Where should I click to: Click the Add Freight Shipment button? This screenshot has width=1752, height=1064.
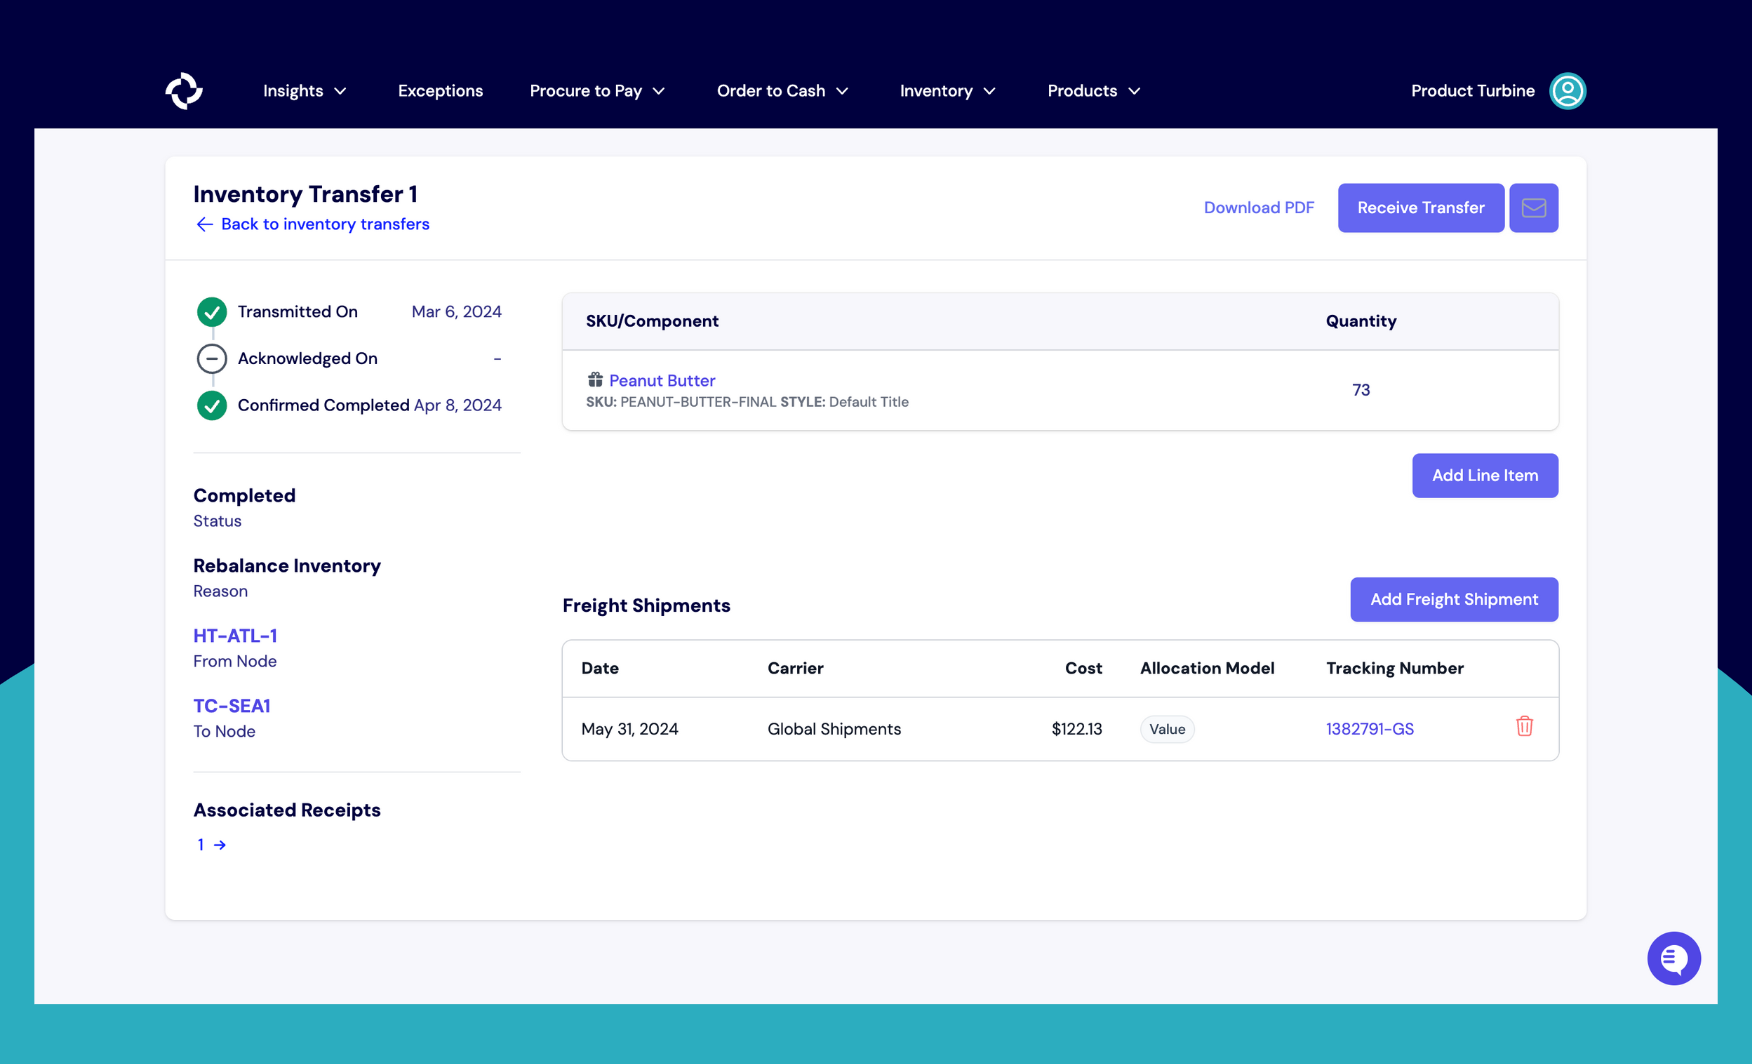point(1453,599)
